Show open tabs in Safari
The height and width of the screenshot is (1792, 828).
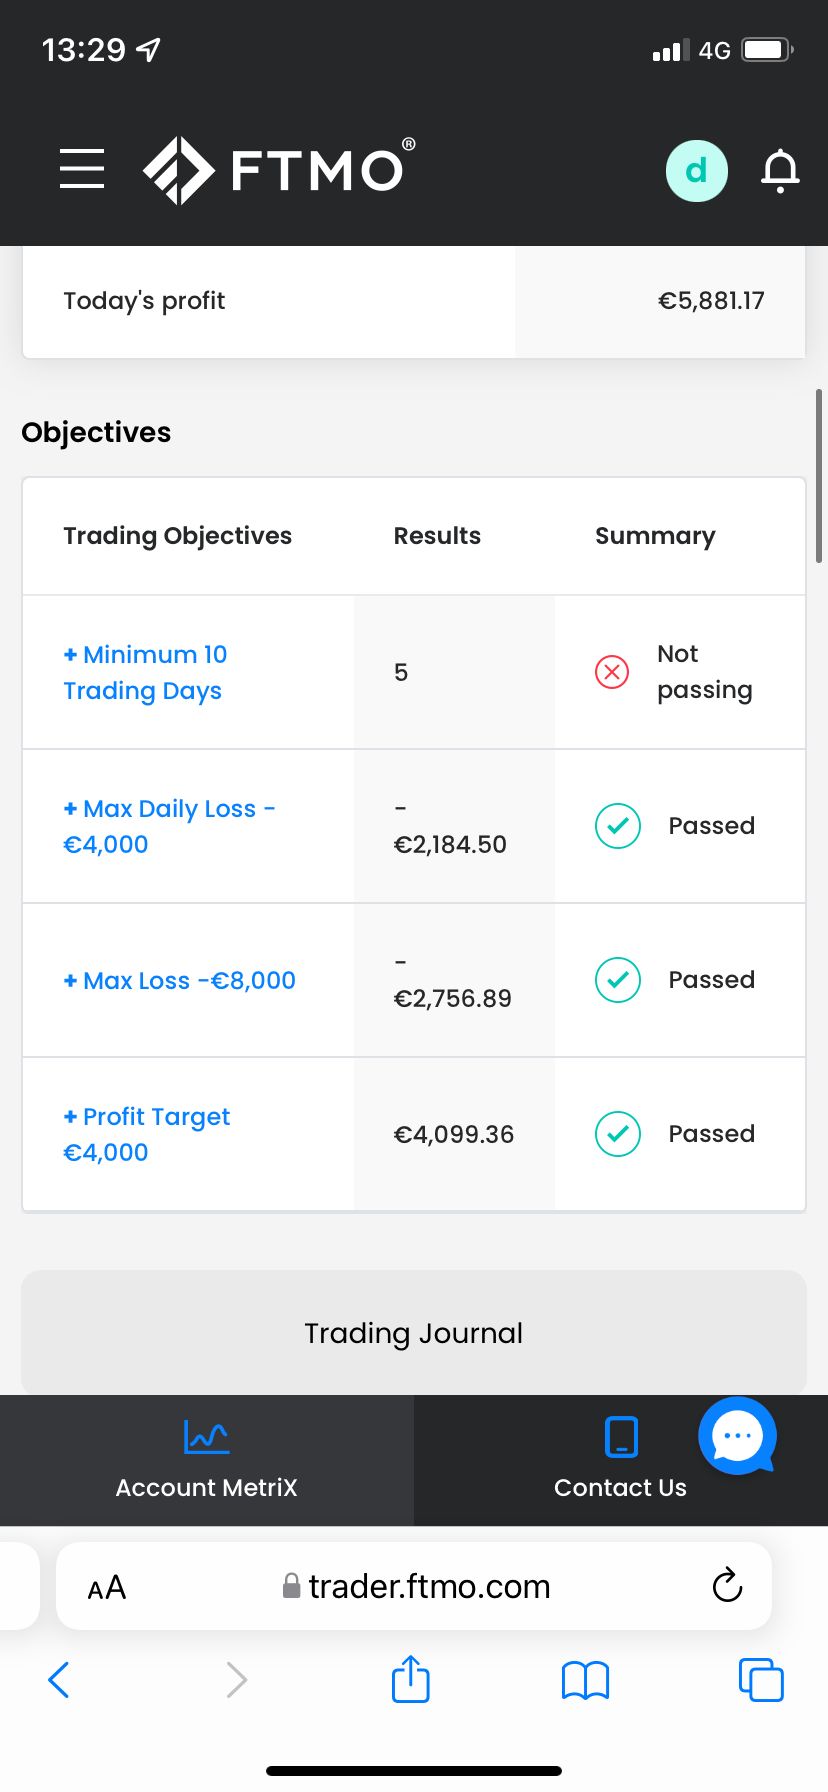coord(761,1680)
